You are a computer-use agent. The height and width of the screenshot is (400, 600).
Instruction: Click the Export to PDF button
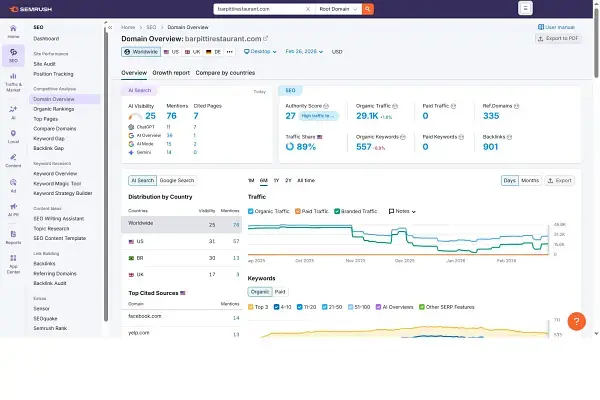(x=559, y=37)
